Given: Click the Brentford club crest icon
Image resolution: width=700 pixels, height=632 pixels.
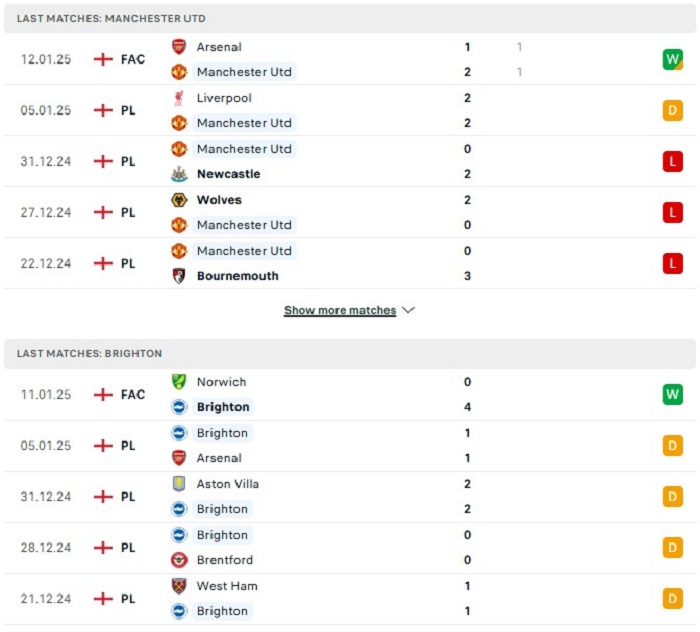Looking at the screenshot, I should [x=179, y=560].
